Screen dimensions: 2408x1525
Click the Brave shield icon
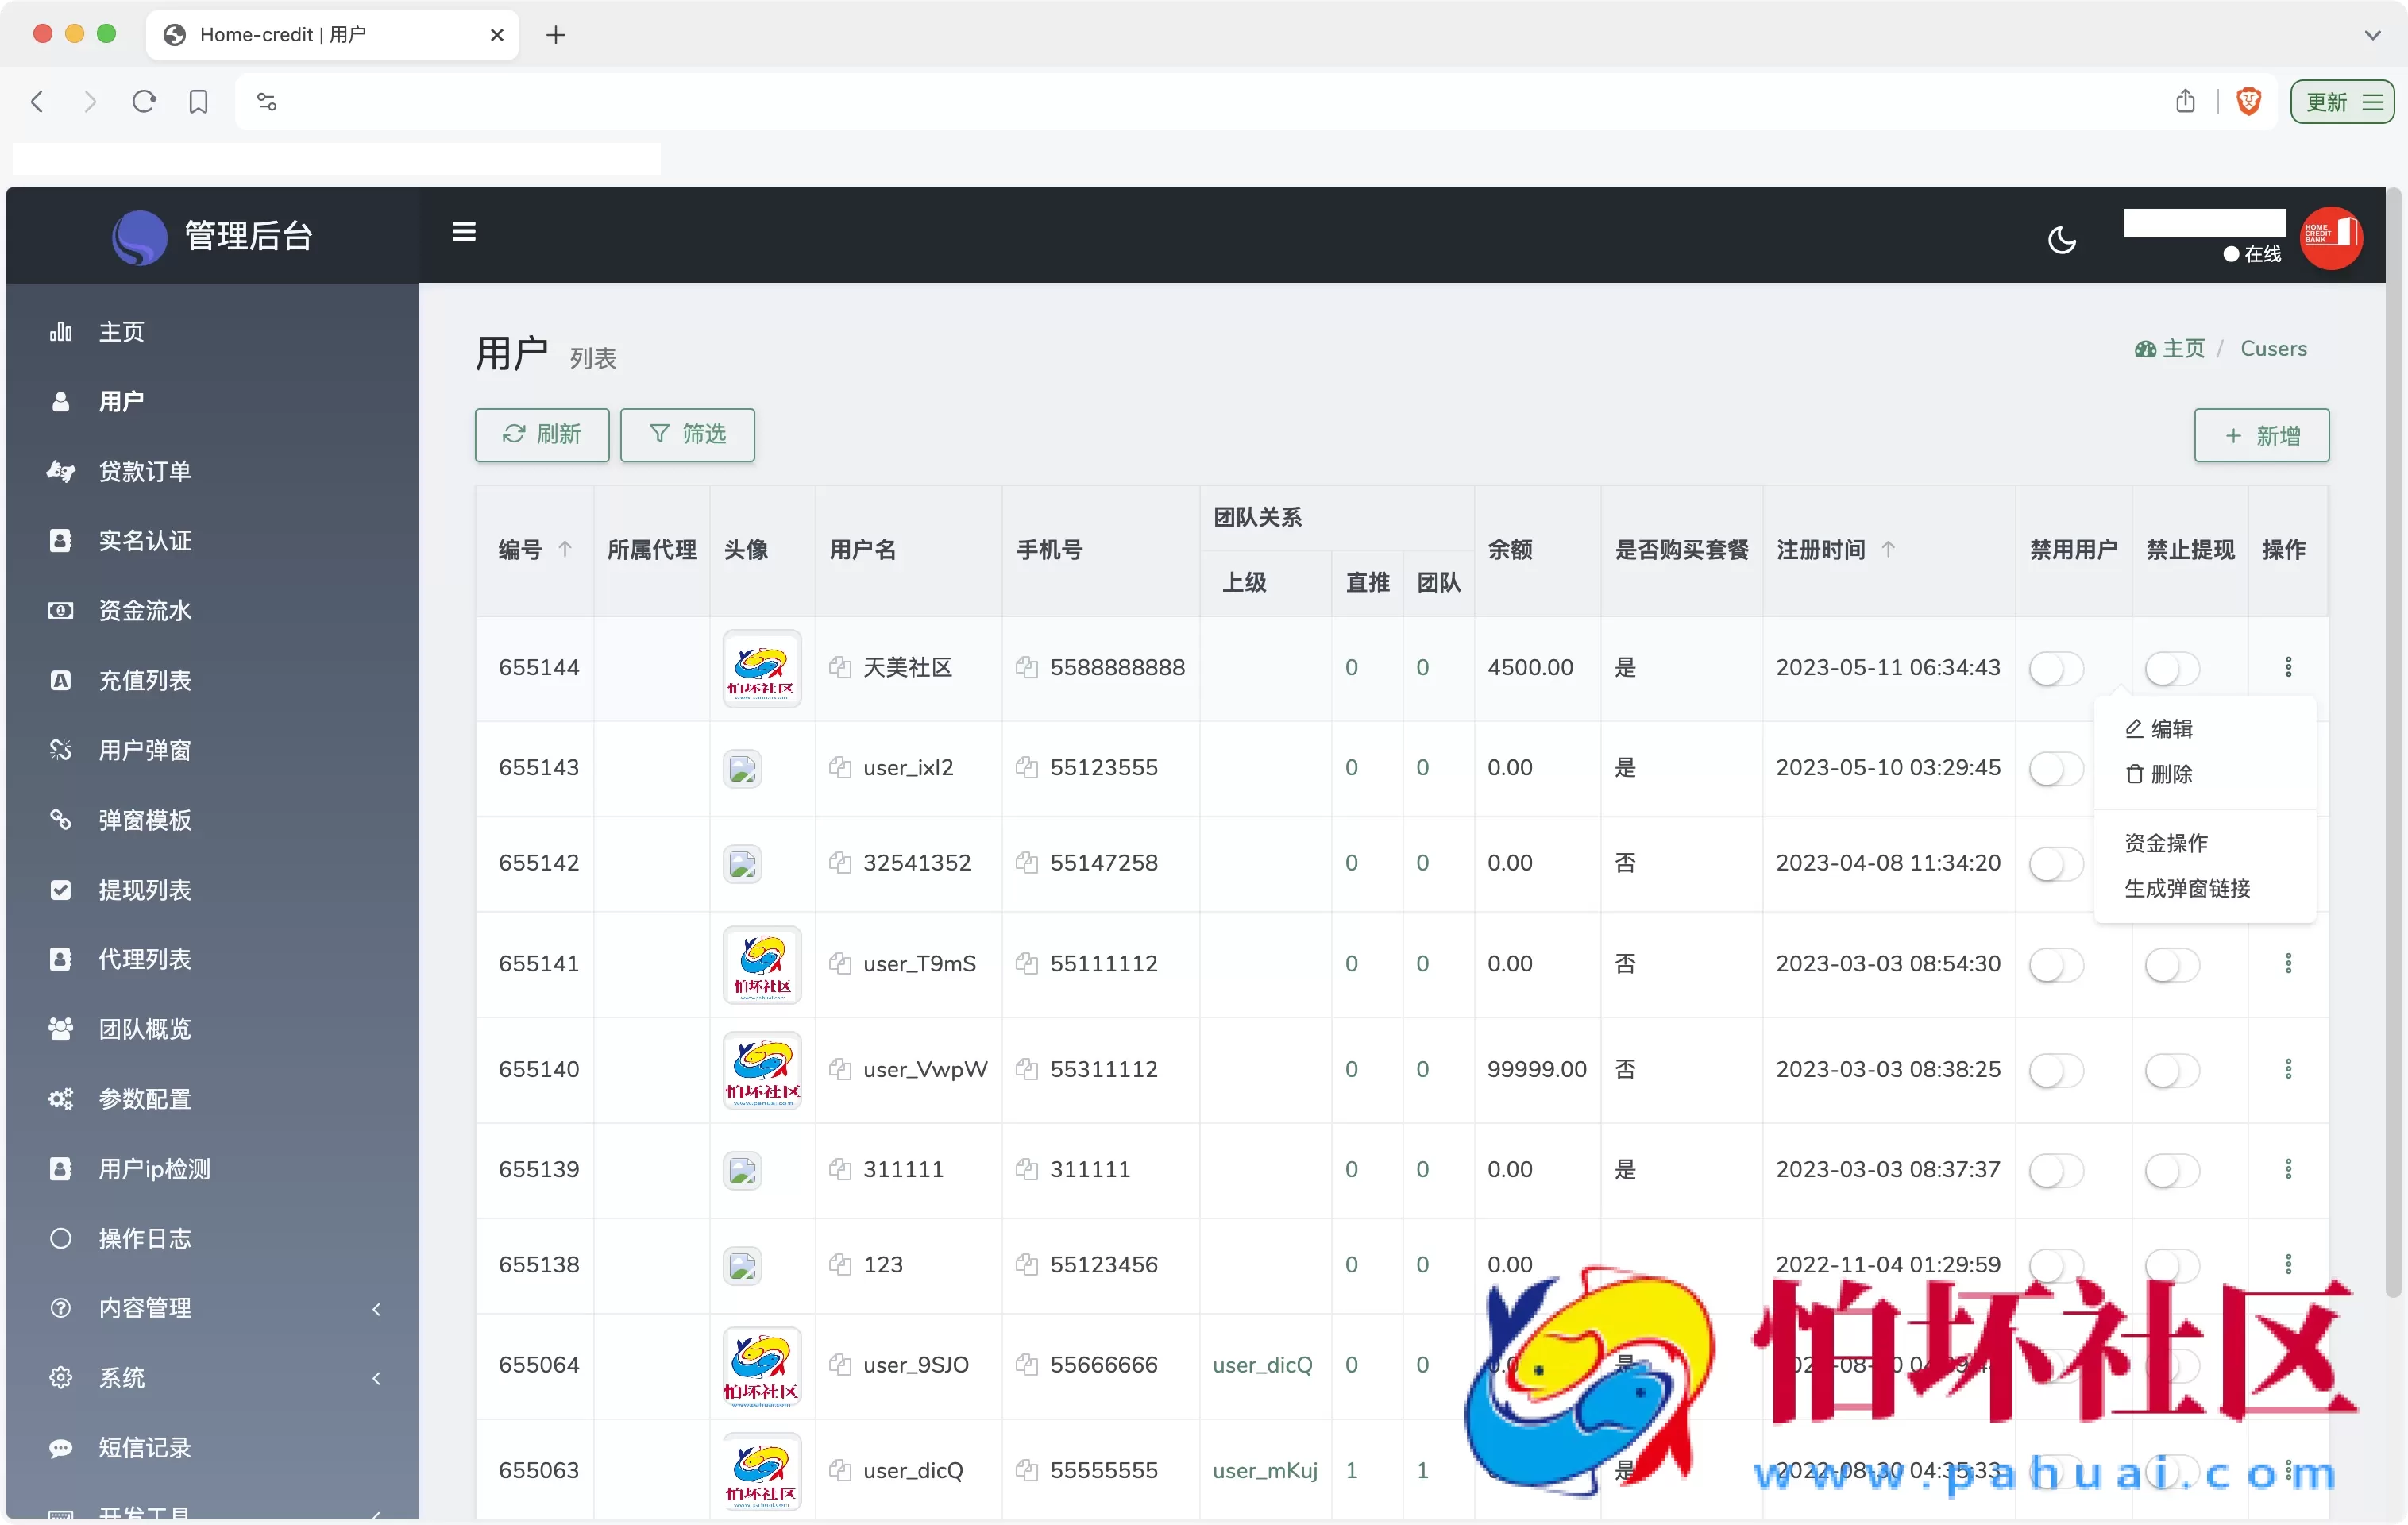point(2248,101)
